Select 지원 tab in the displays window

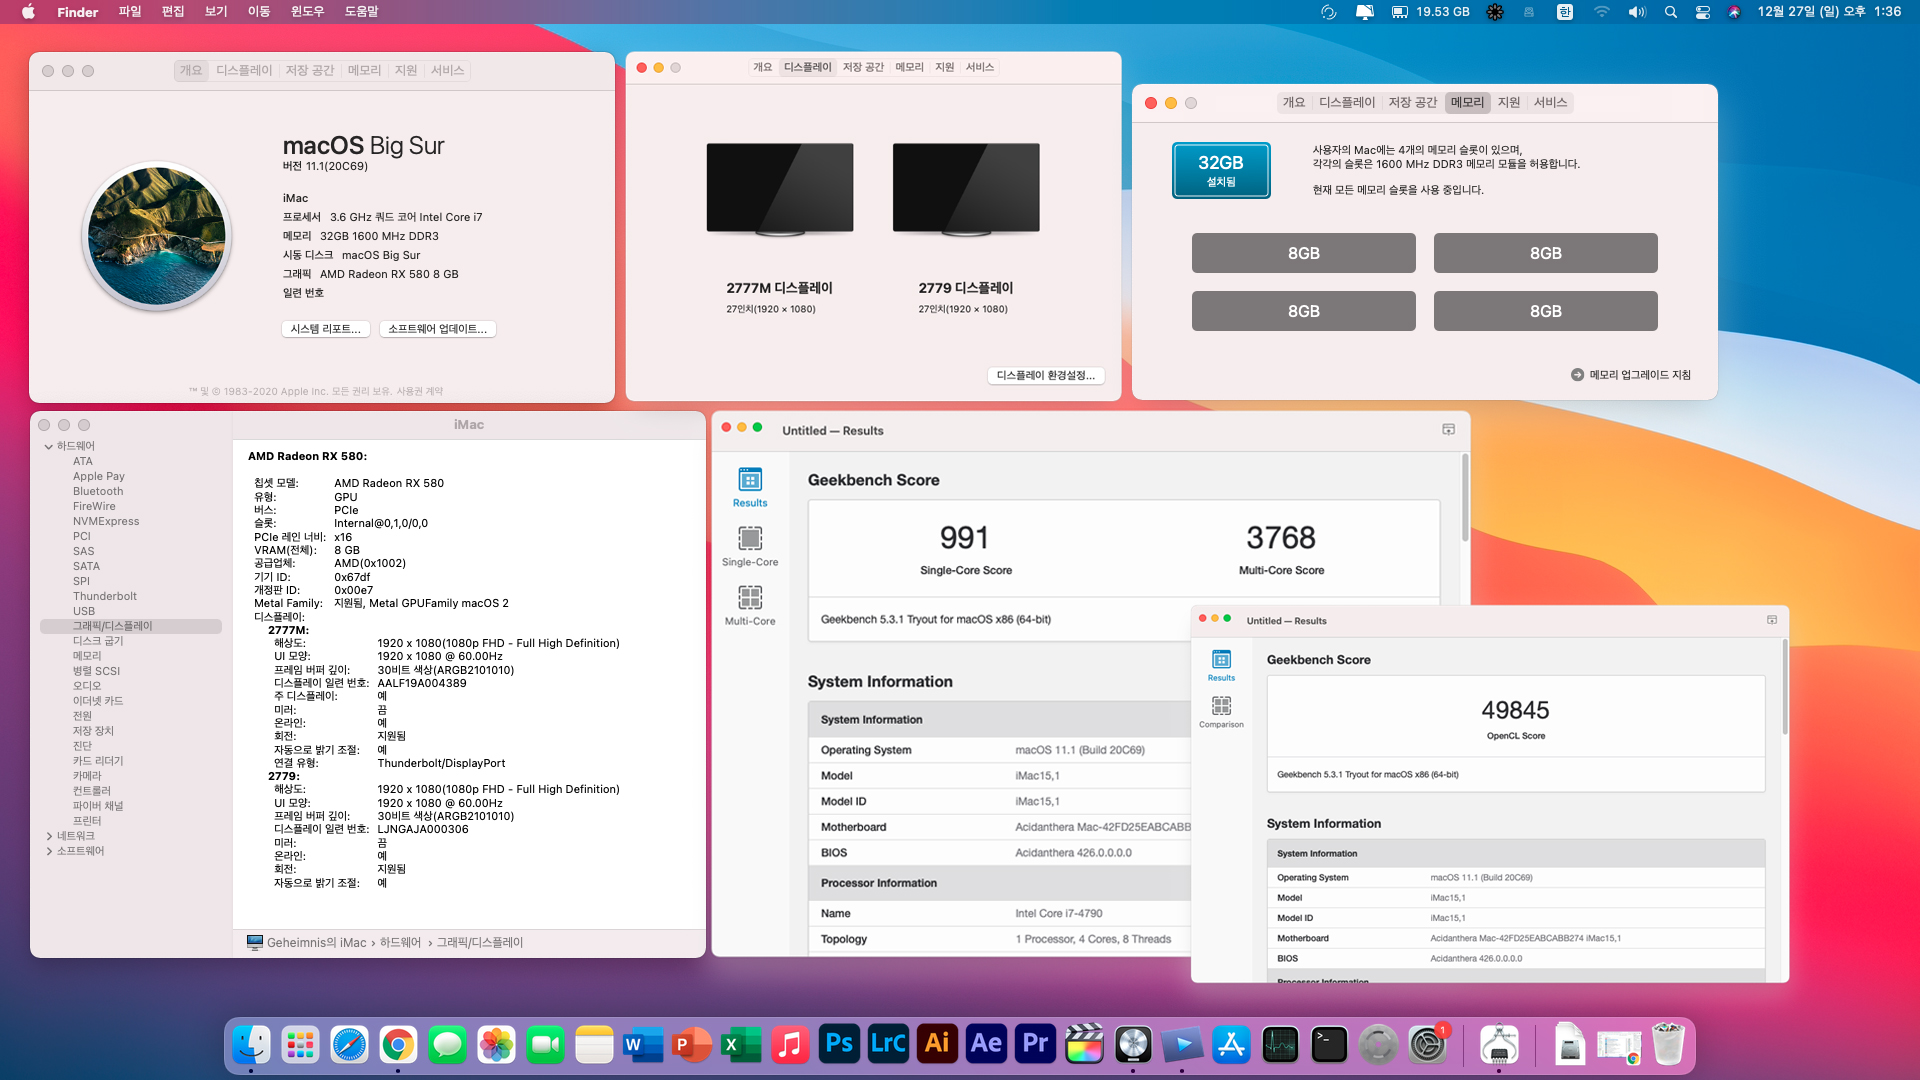[944, 67]
